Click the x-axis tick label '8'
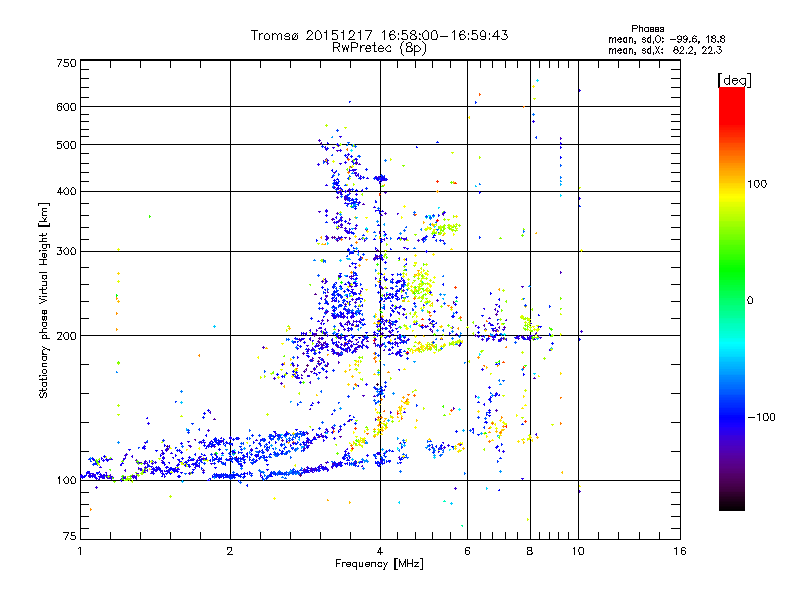 pos(530,551)
